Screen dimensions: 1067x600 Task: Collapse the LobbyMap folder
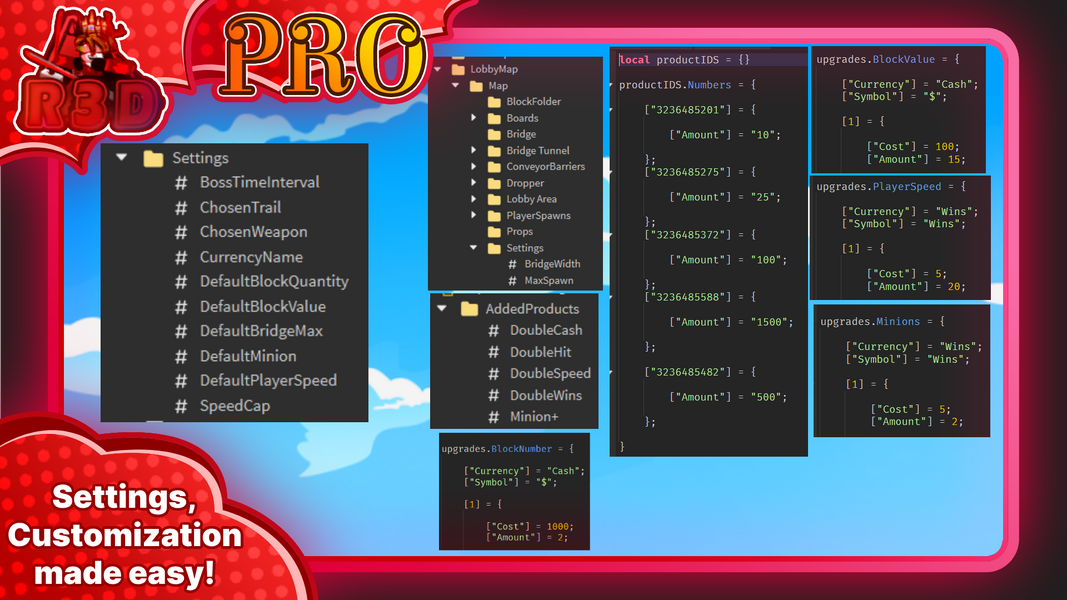(438, 69)
